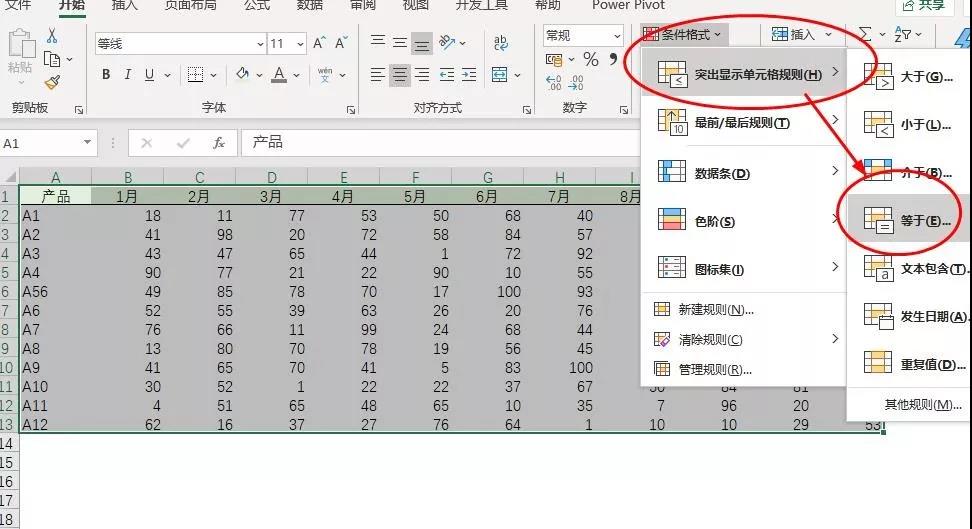Toggle Italic formatting
Screen dimensions: 972x529
[x=128, y=75]
